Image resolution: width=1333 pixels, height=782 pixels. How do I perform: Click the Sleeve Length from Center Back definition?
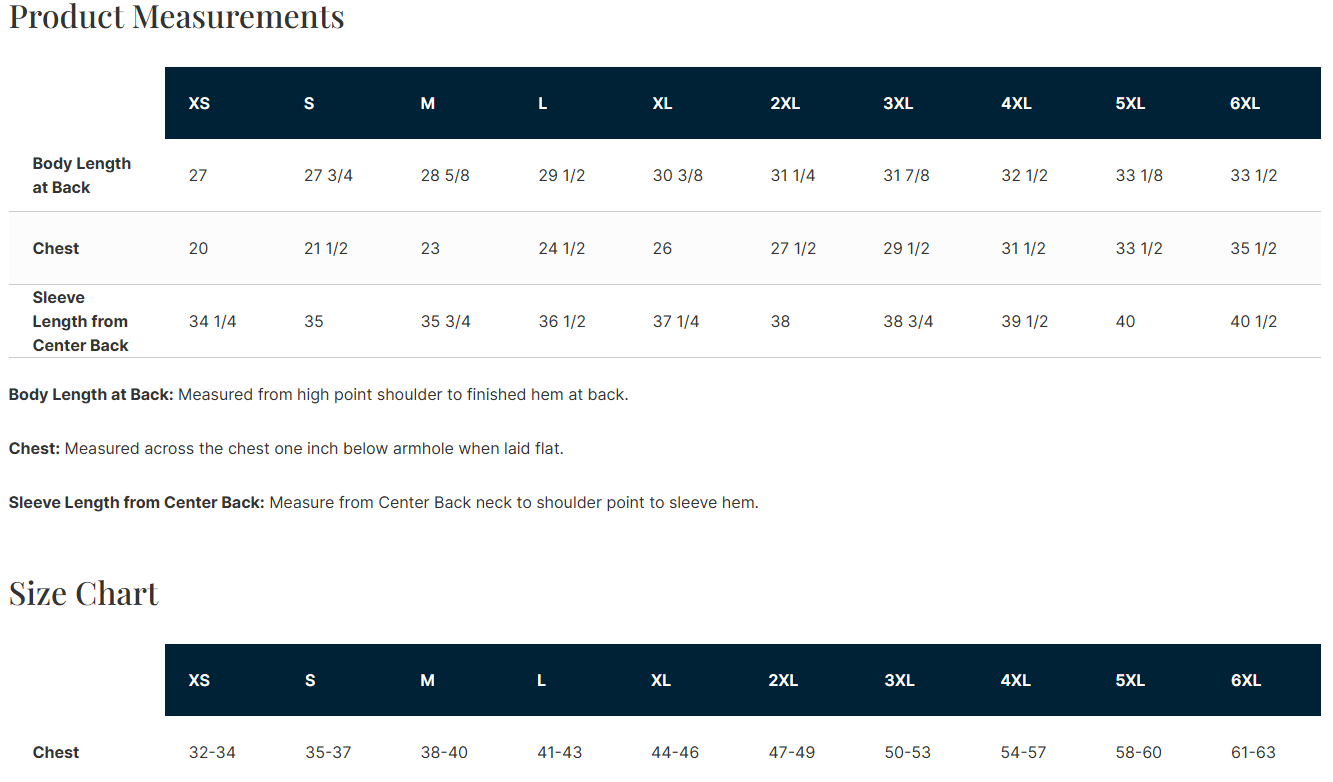click(x=384, y=502)
